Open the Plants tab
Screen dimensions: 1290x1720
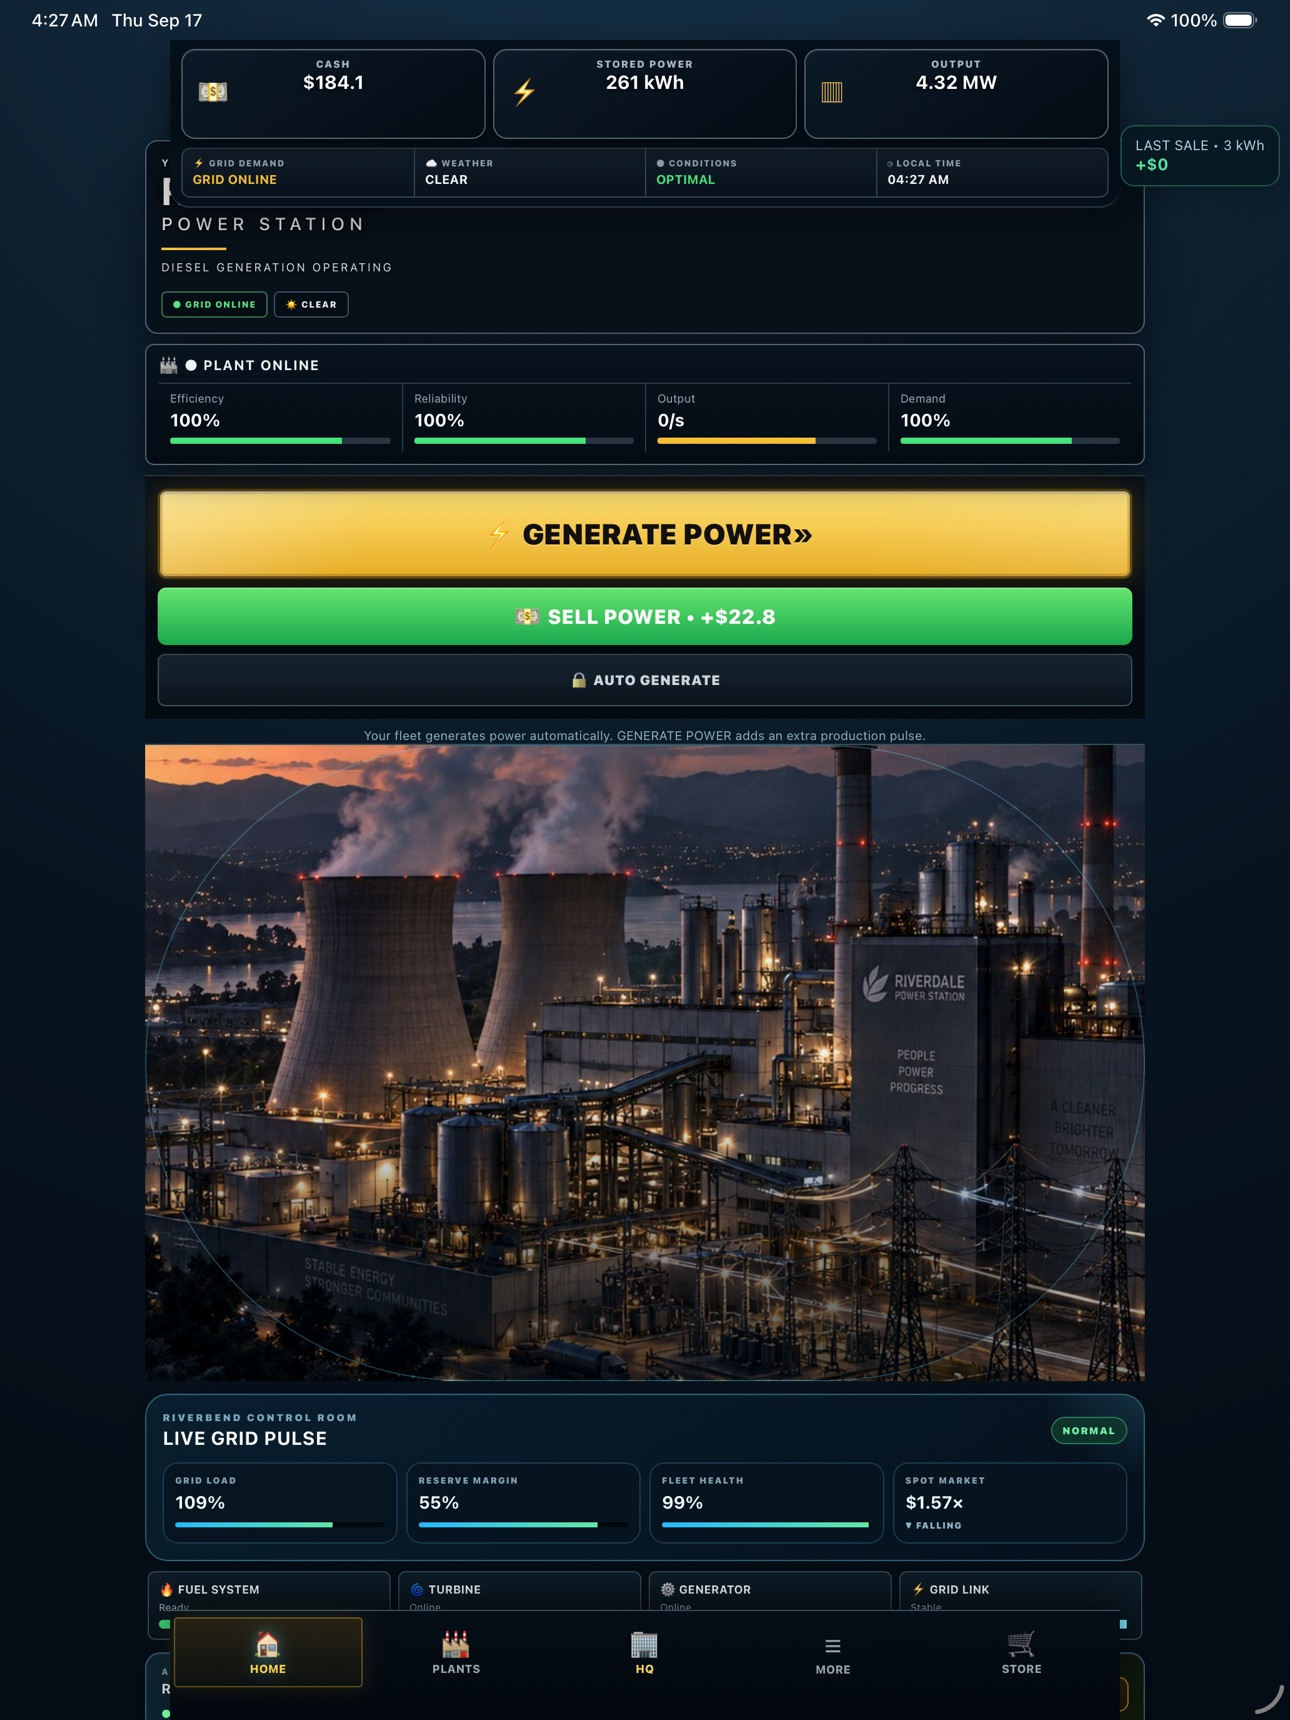click(x=456, y=1652)
